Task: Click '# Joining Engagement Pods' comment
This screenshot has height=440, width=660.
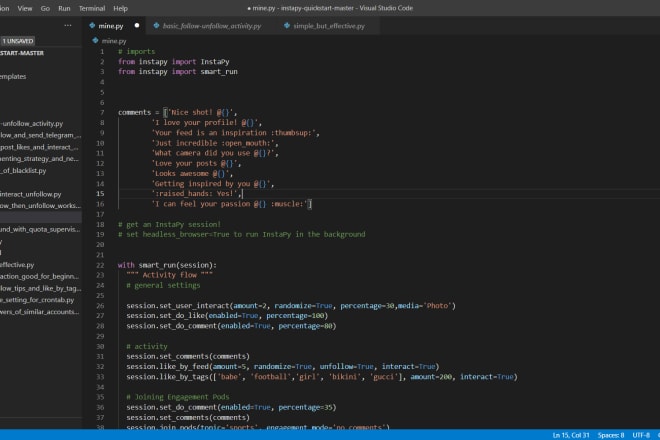Action: point(178,397)
